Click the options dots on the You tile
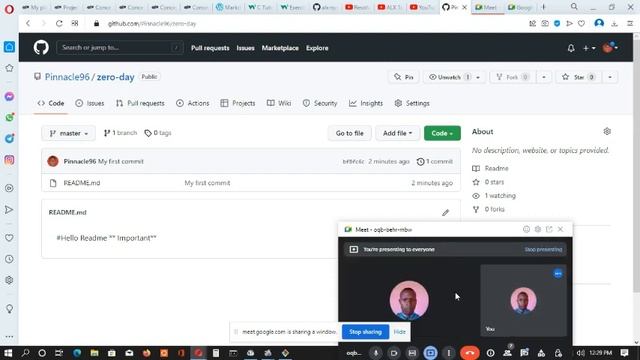The height and width of the screenshot is (360, 640). click(558, 273)
